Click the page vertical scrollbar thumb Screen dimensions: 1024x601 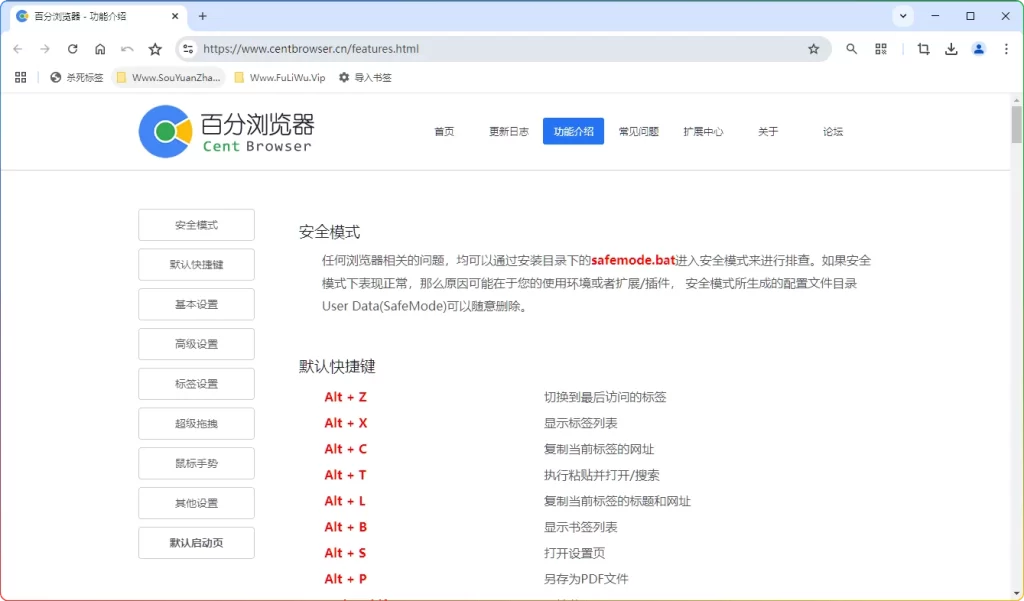click(x=1016, y=125)
